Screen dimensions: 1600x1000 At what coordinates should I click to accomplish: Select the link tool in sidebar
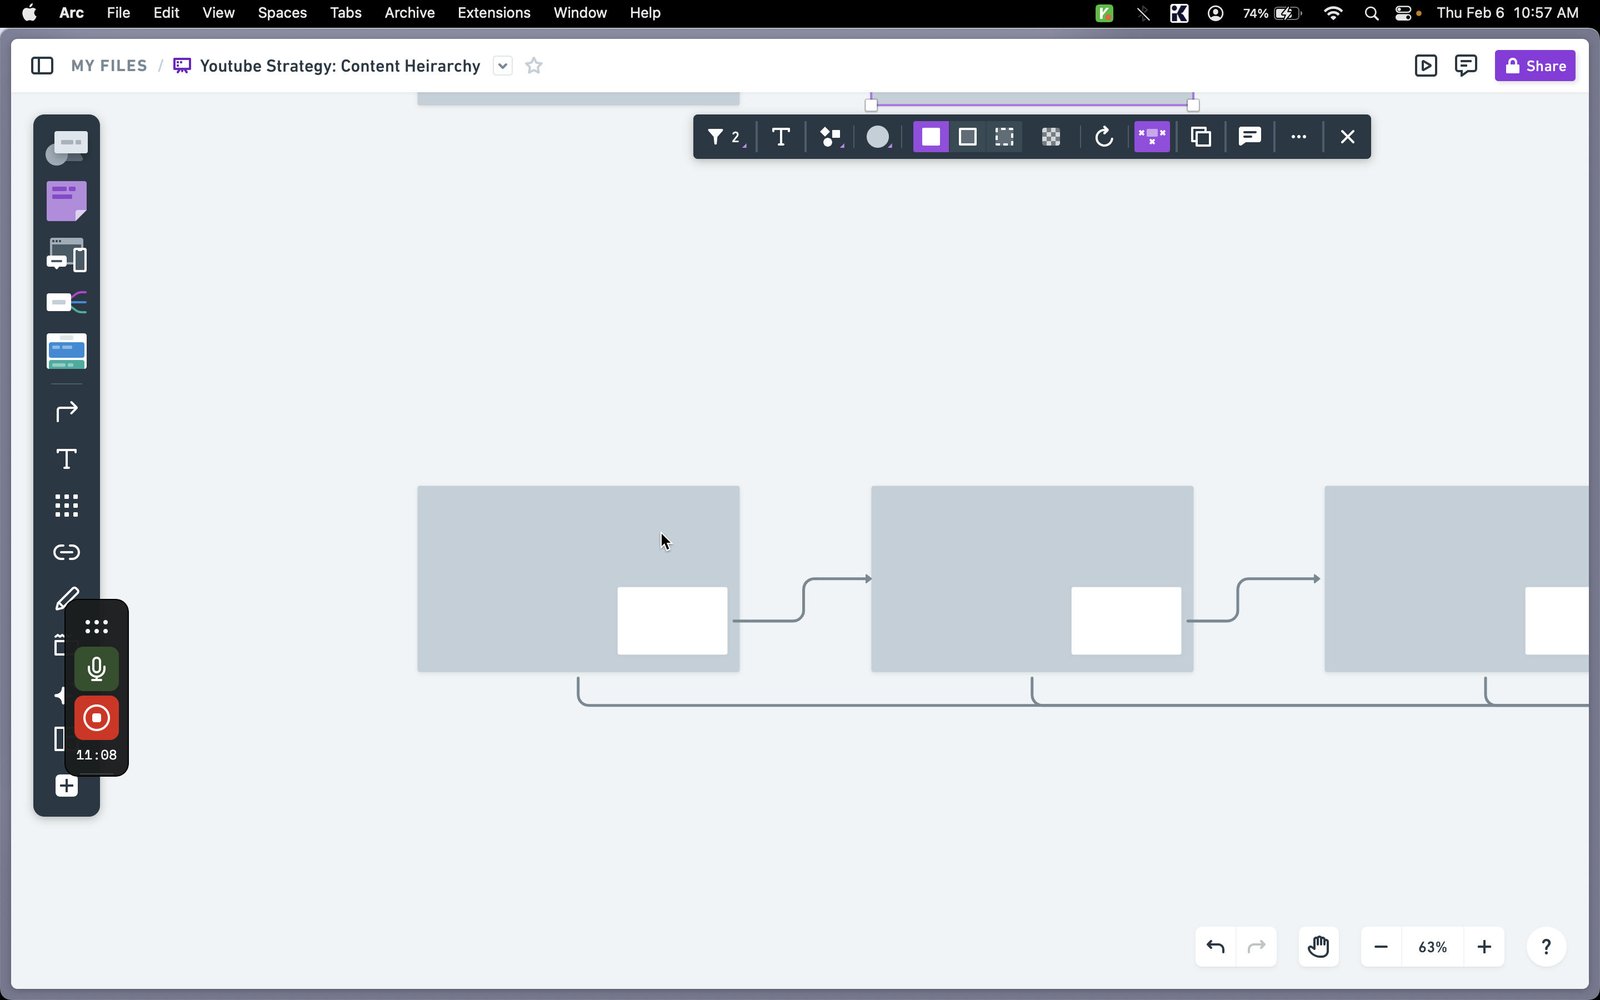pos(66,552)
